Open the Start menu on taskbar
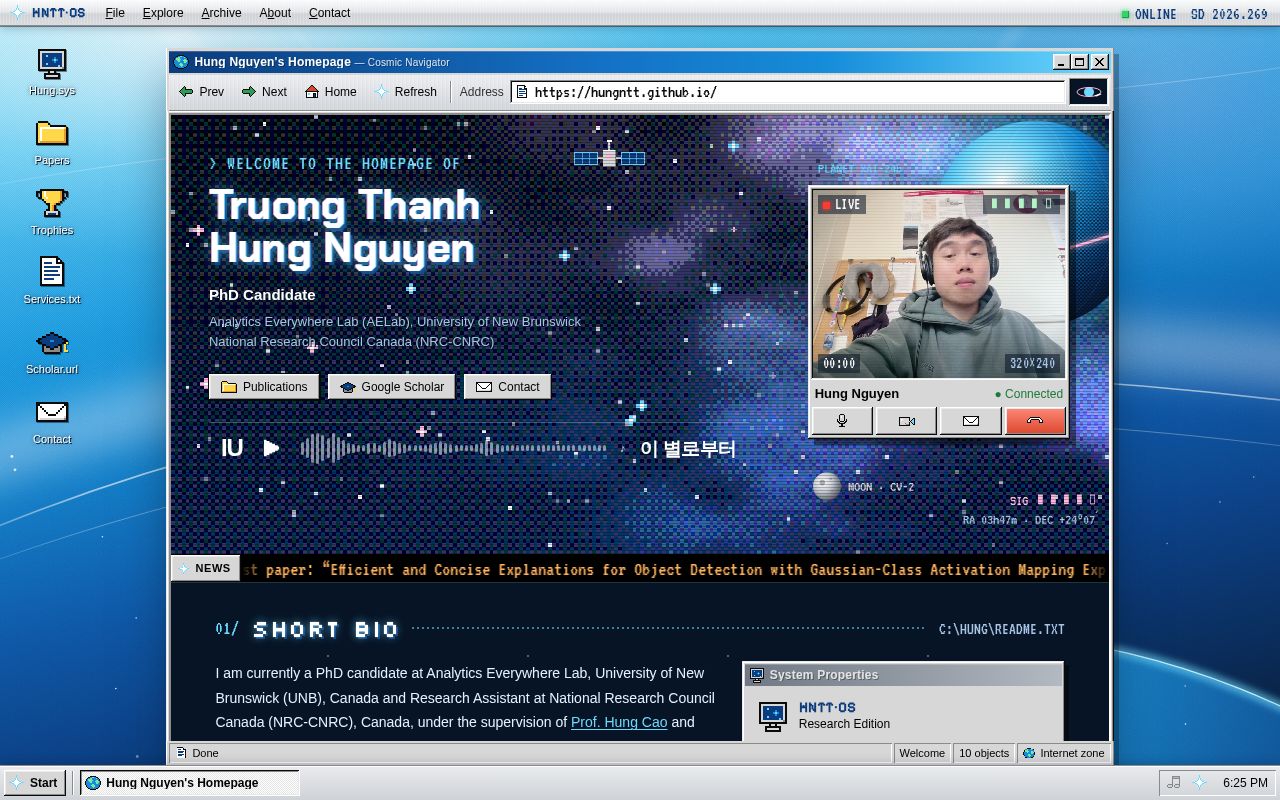 point(35,783)
